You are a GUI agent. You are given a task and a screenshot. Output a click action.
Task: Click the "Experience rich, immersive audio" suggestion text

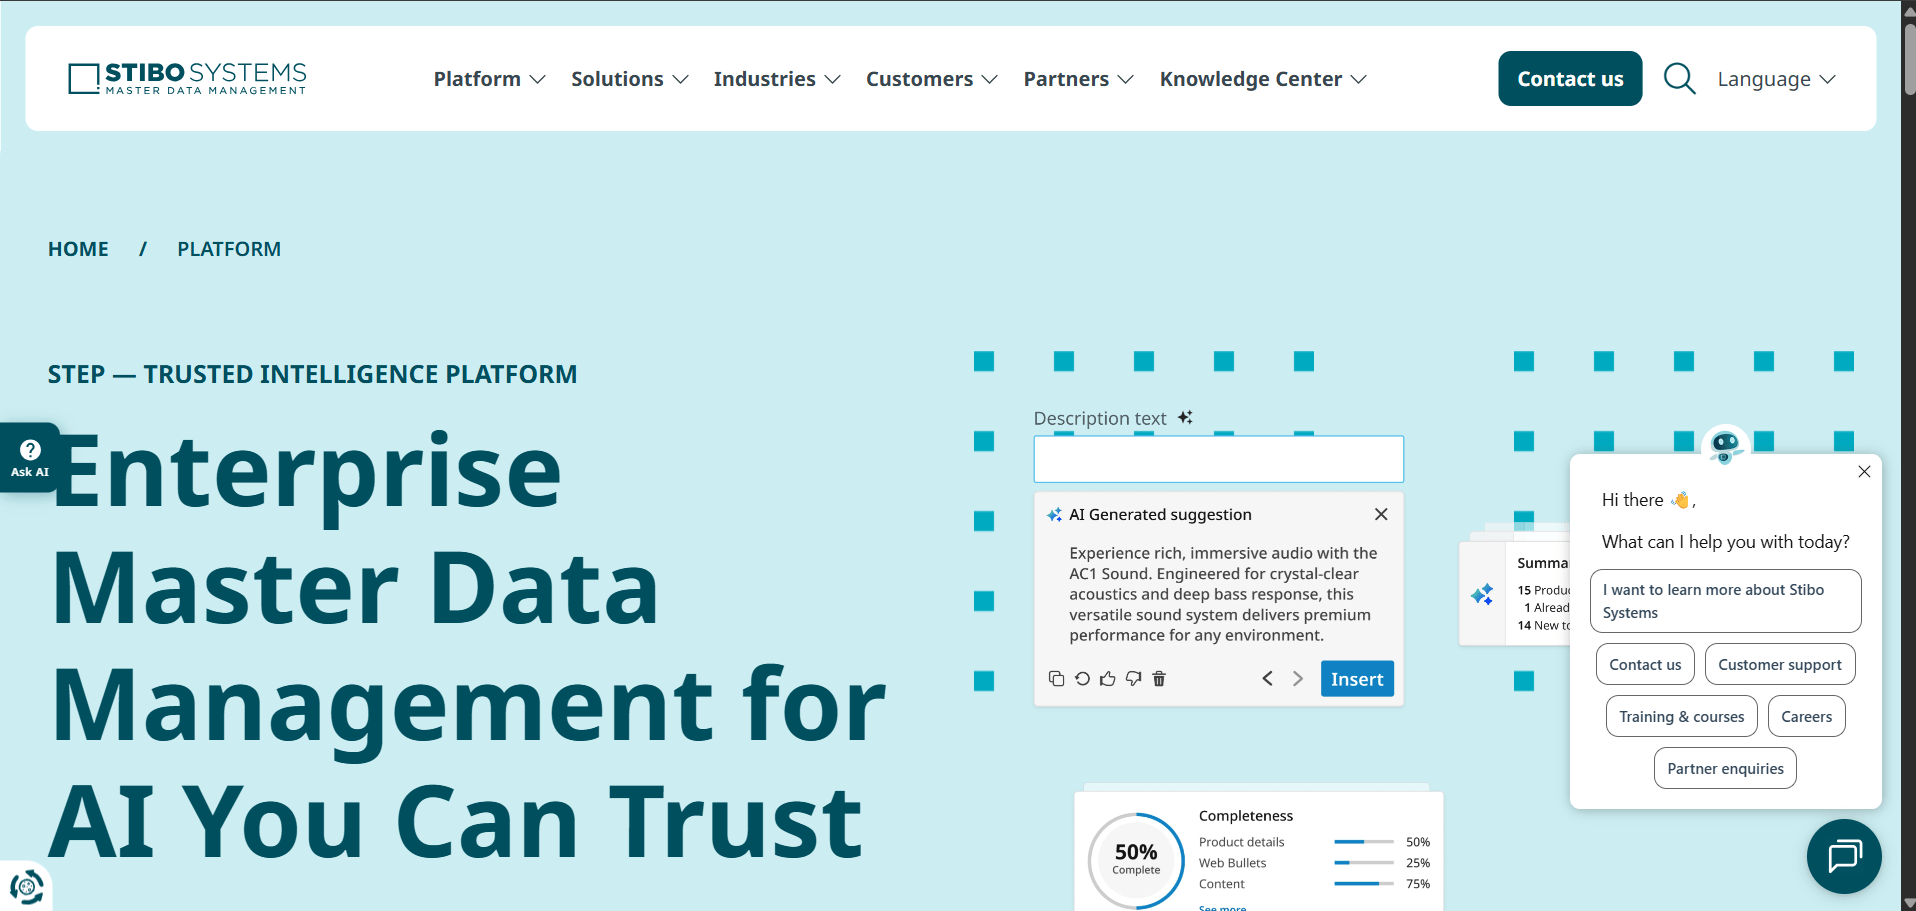1223,594
